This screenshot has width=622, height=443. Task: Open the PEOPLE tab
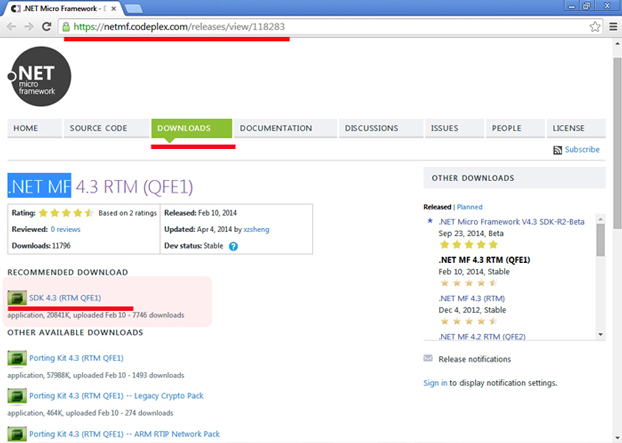(x=515, y=128)
